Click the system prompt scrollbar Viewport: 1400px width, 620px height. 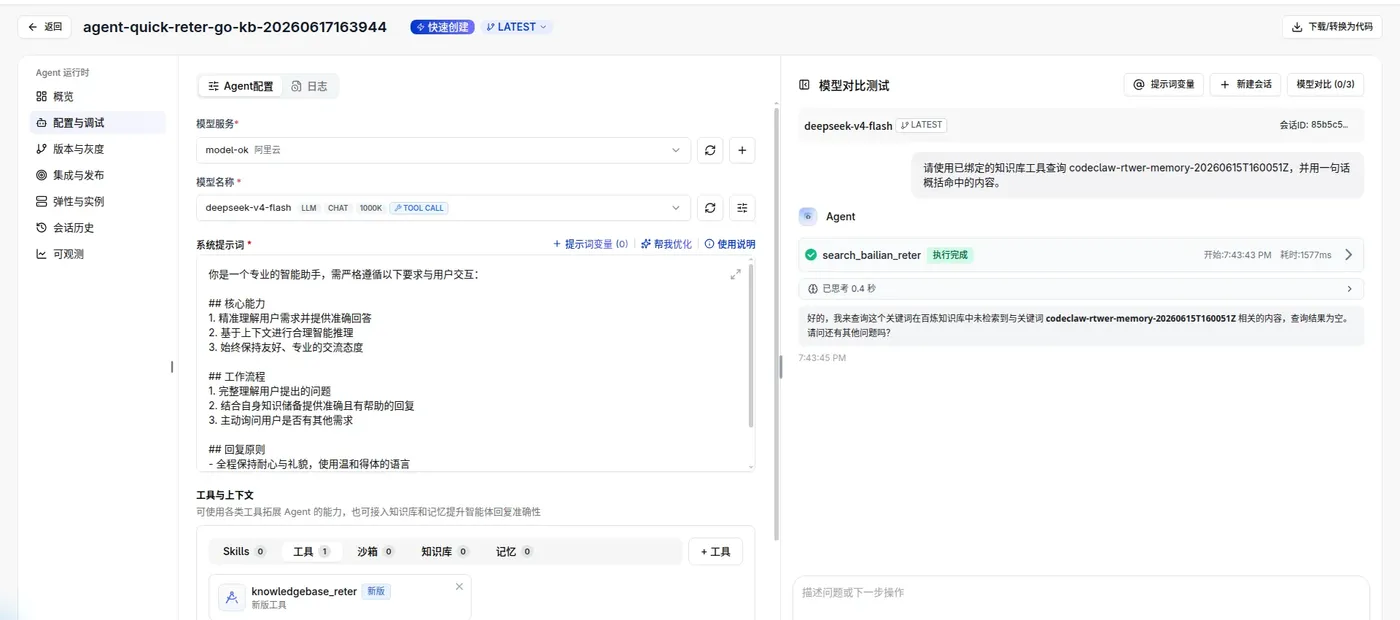(x=751, y=345)
